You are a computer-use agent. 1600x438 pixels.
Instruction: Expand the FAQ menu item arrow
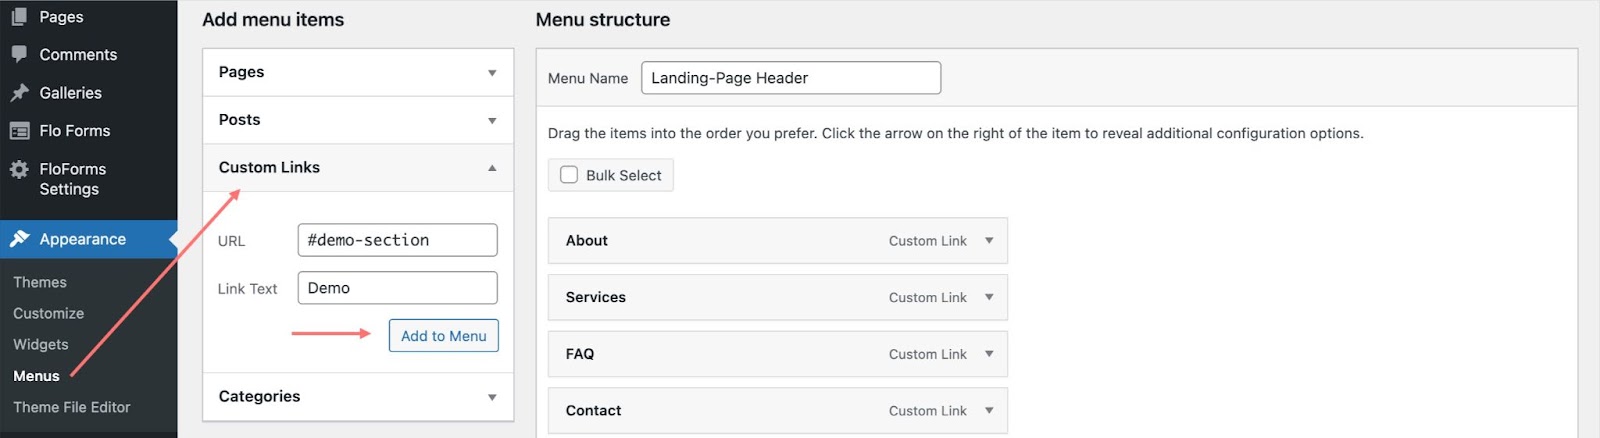point(989,354)
